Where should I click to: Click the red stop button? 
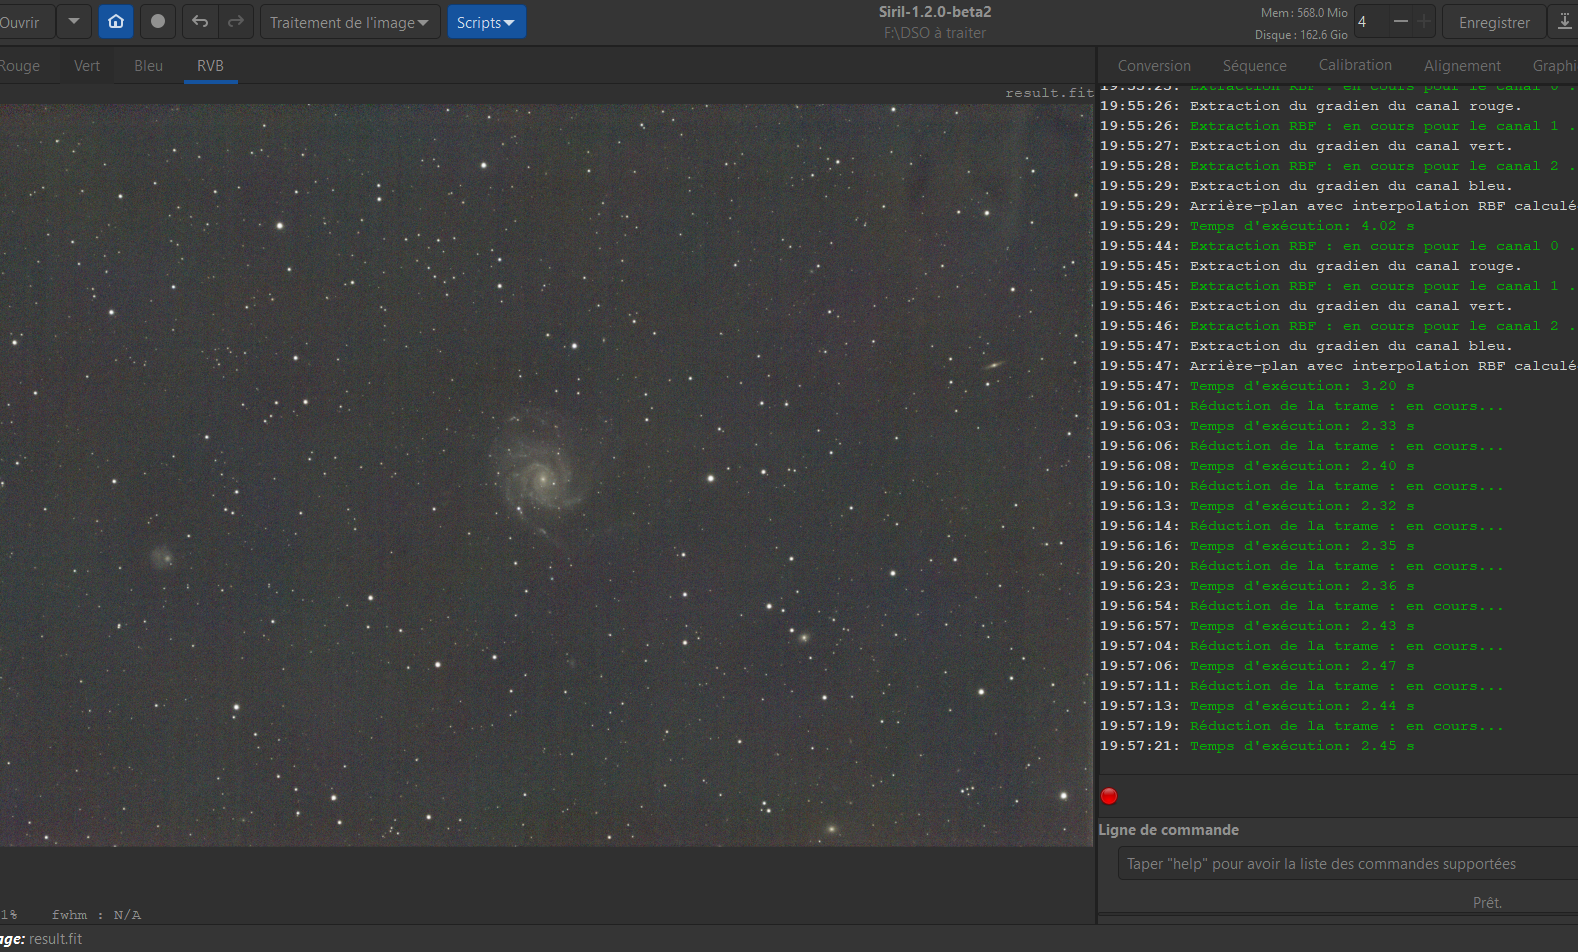click(x=1109, y=796)
